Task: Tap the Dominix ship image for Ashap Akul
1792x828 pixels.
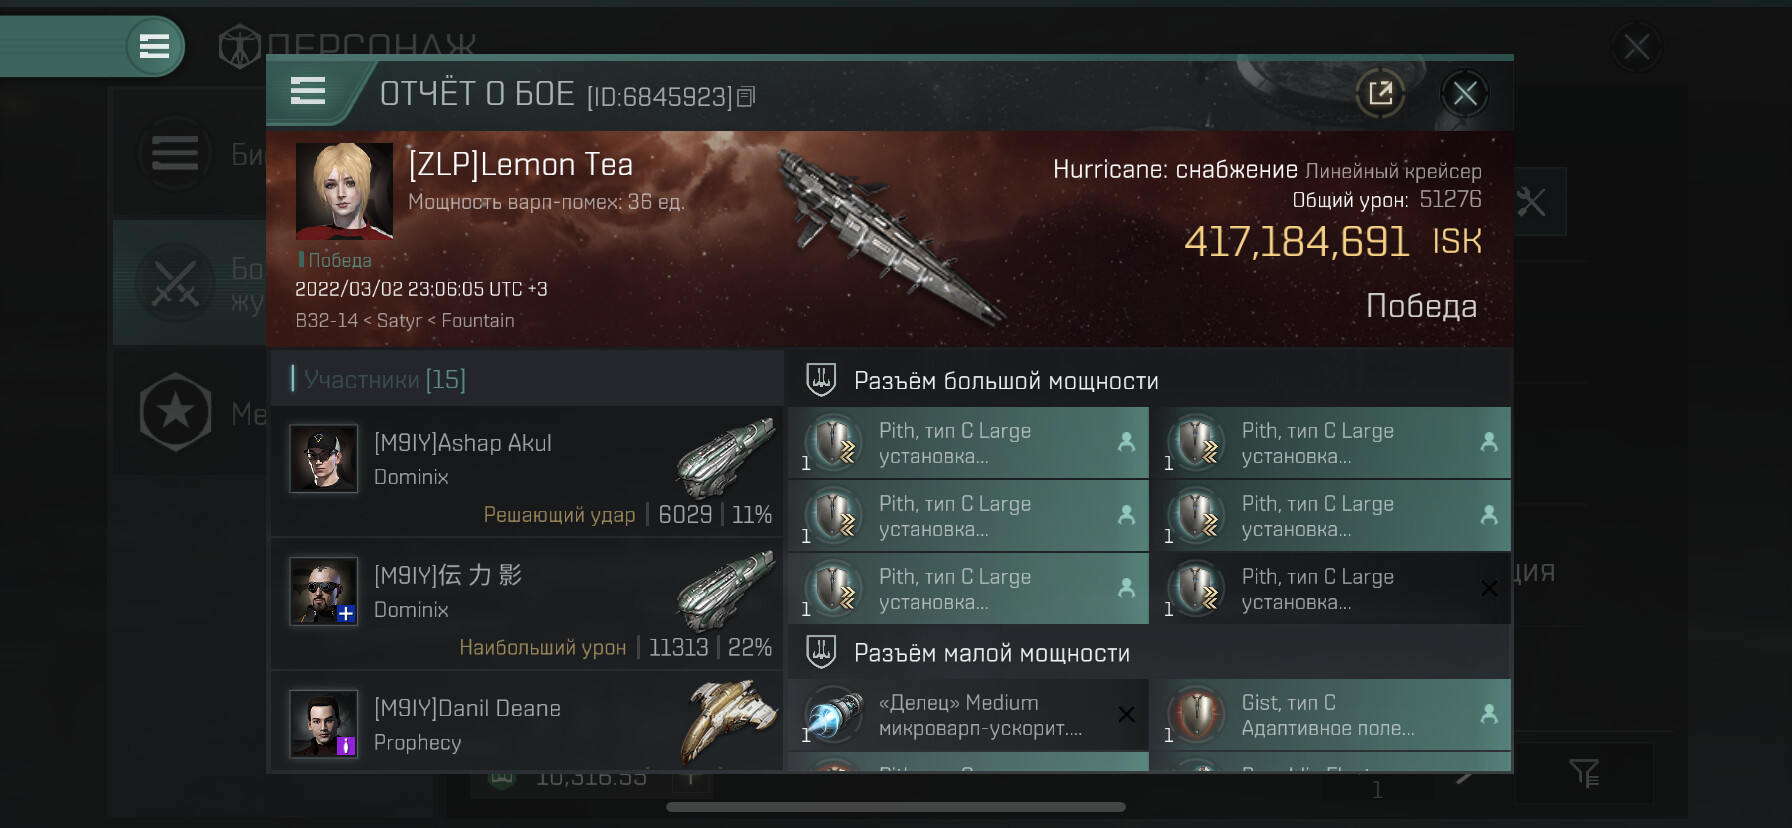Action: (x=726, y=457)
